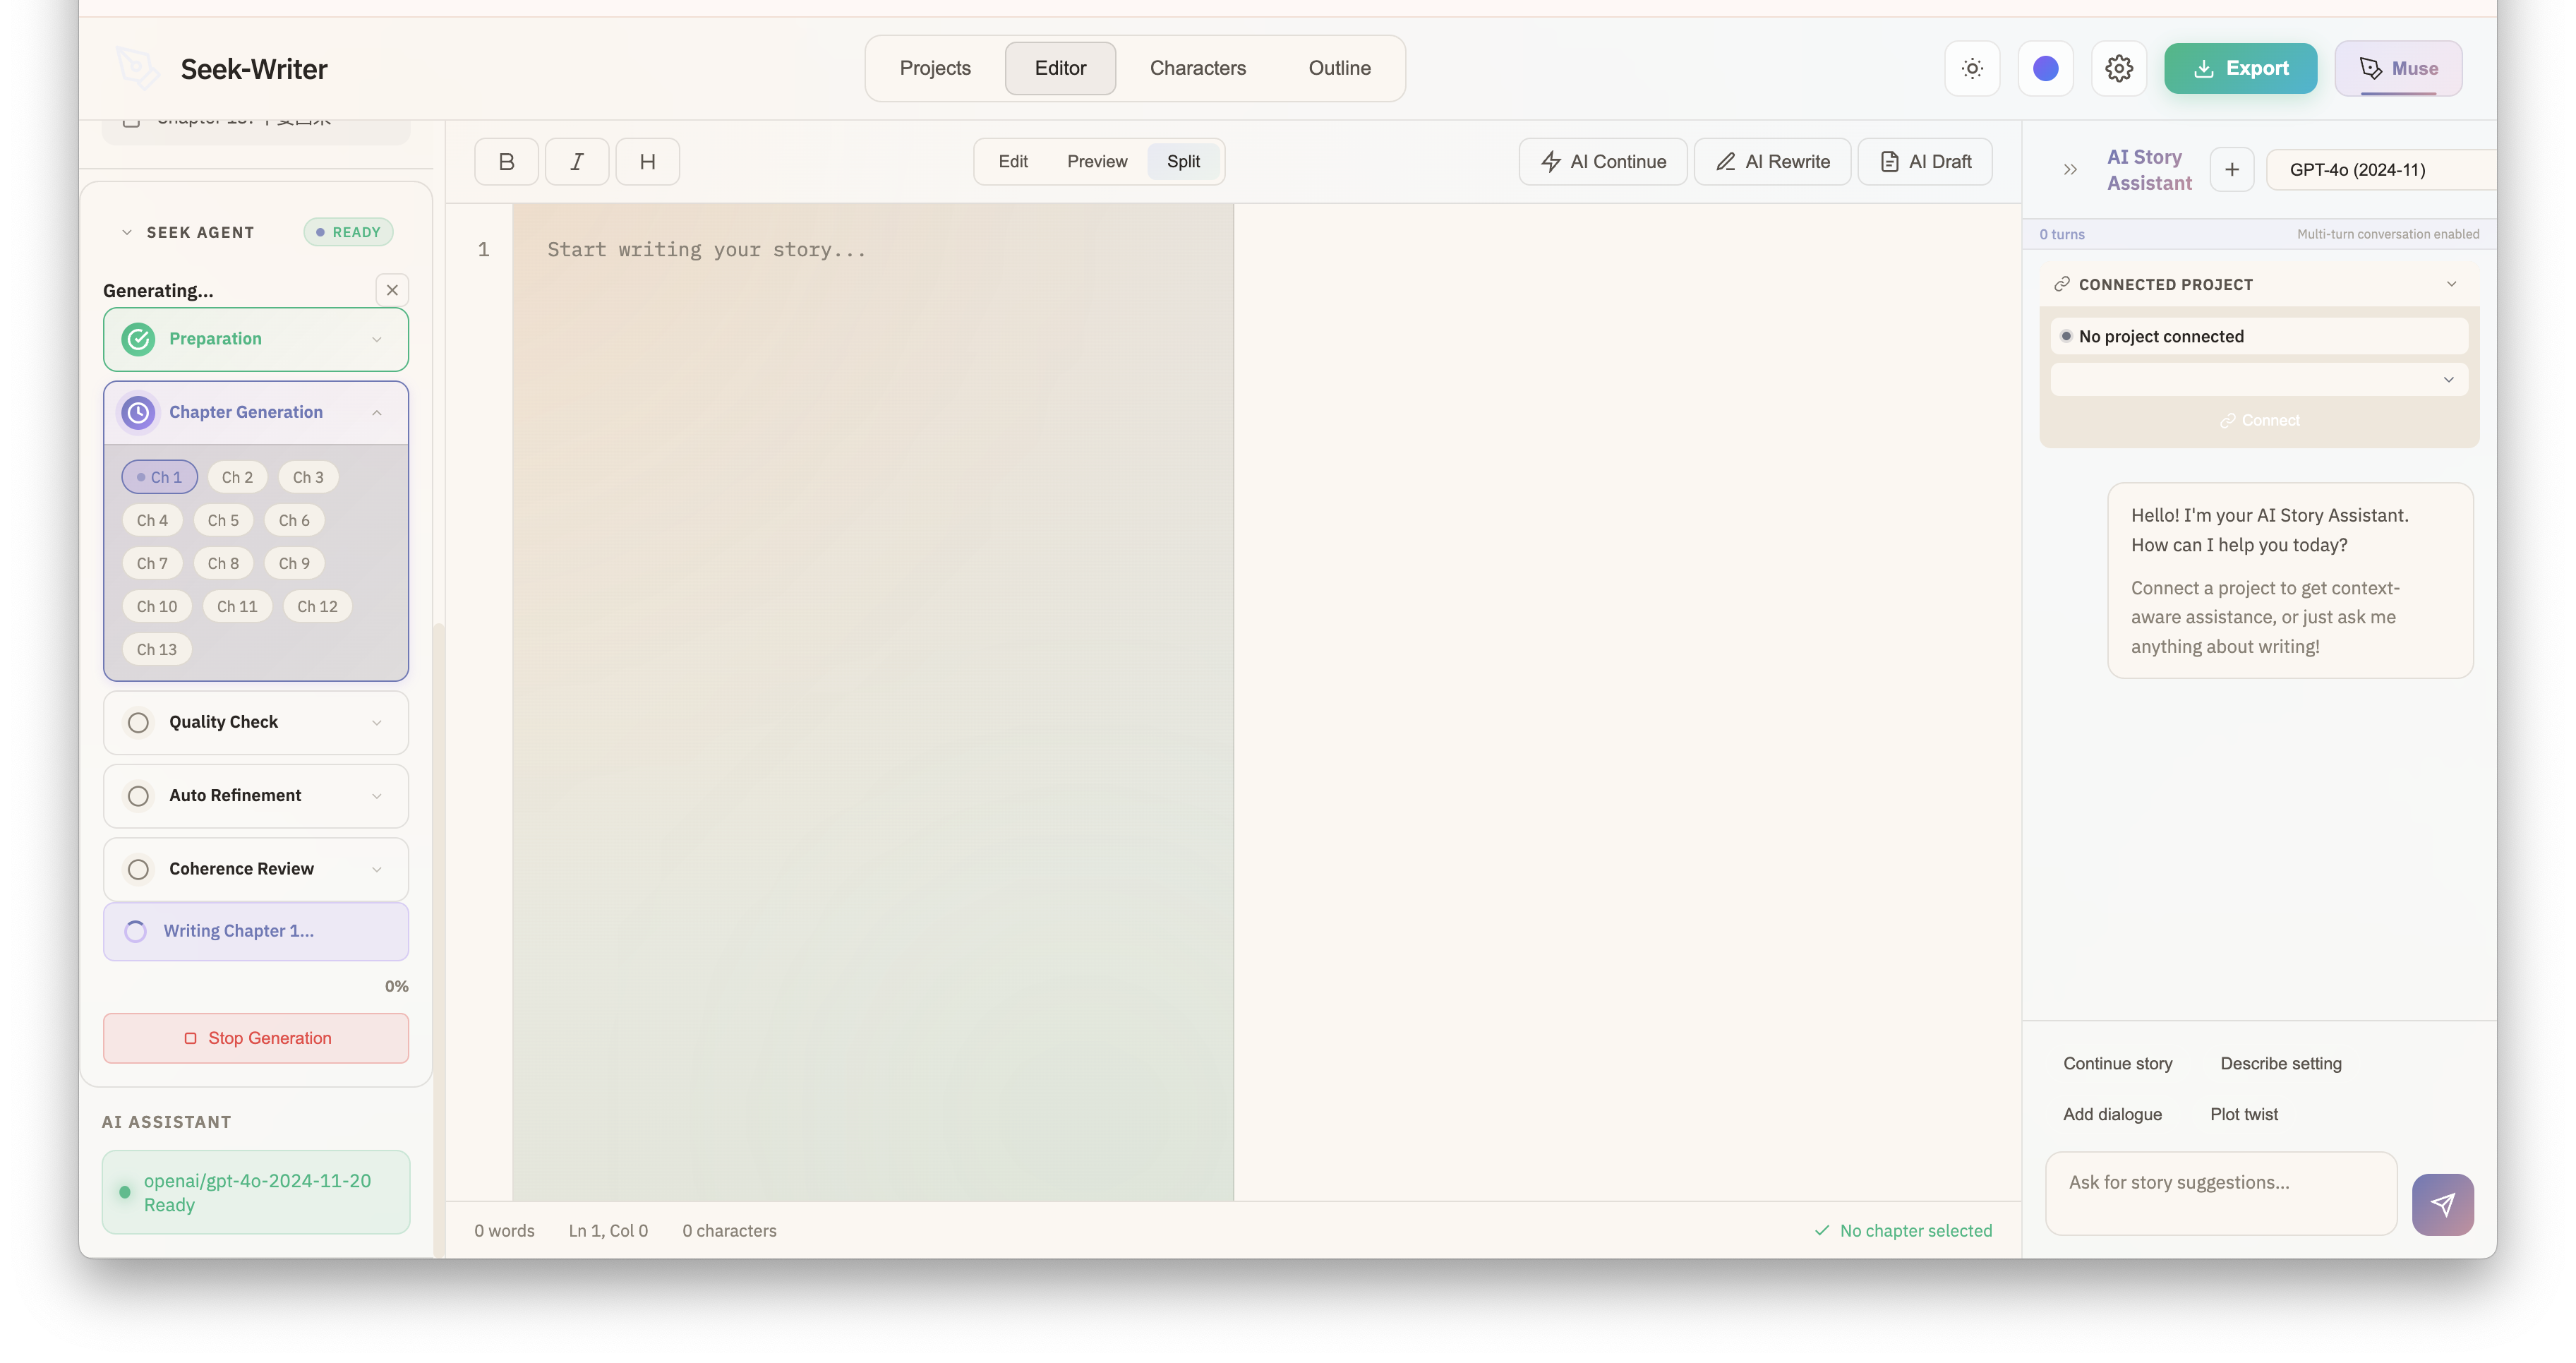Screen dimensions: 2576x1363
Task: Click AI Rewrite
Action: coord(1772,161)
